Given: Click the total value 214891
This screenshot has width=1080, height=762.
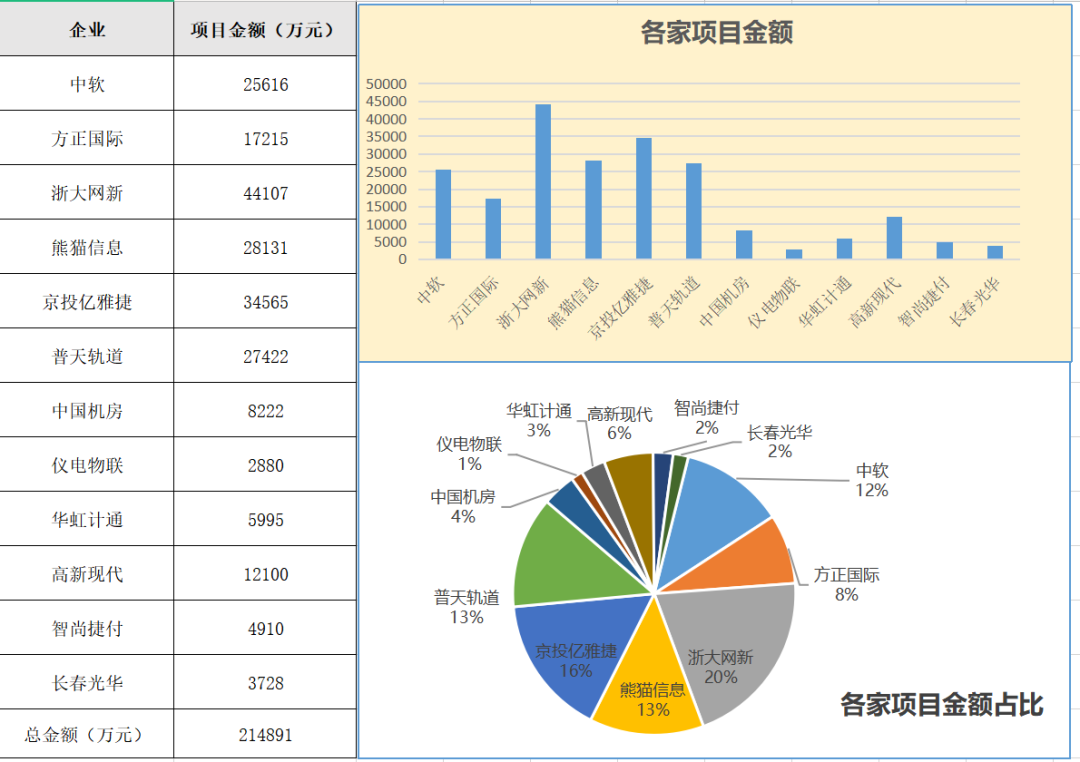Looking at the screenshot, I should point(265,734).
